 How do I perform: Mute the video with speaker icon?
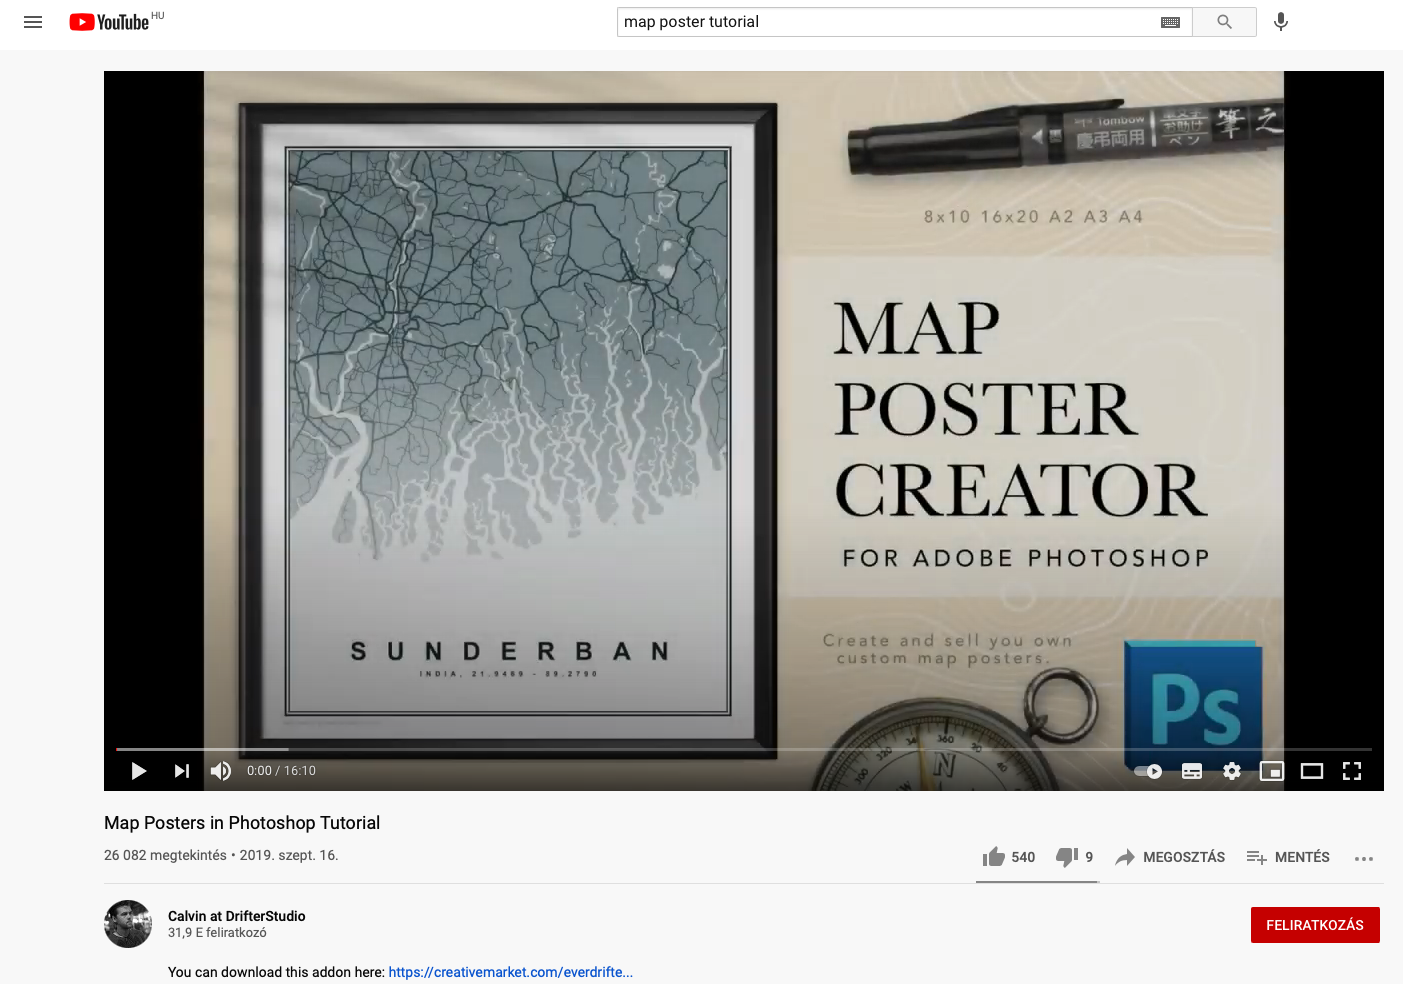(x=221, y=771)
